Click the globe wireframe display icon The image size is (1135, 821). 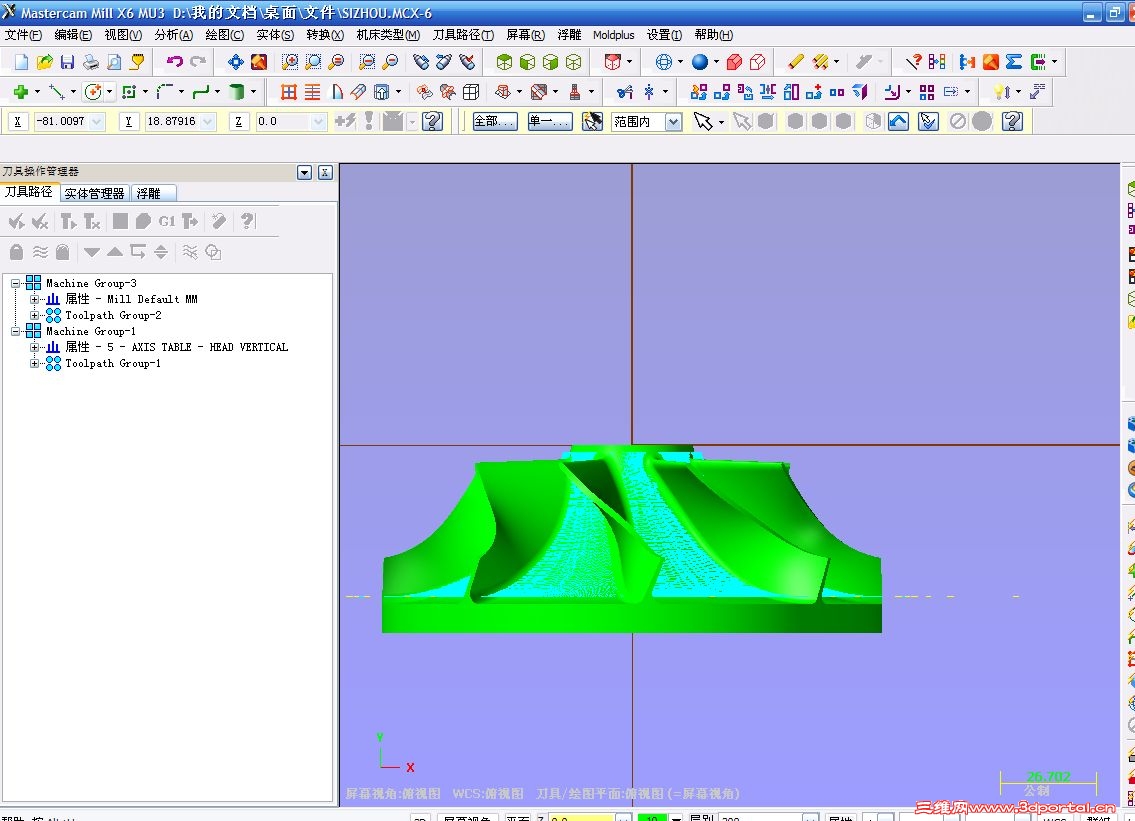(664, 62)
